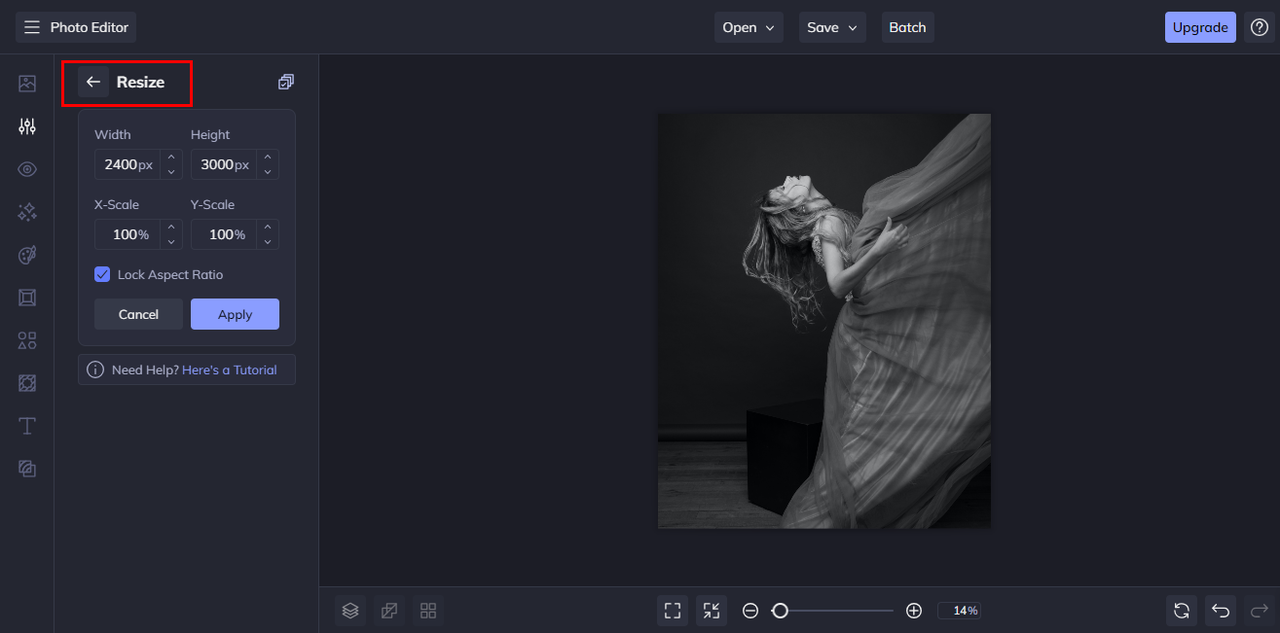Viewport: 1280px width, 633px height.
Task: Apply the resize
Action: [235, 314]
